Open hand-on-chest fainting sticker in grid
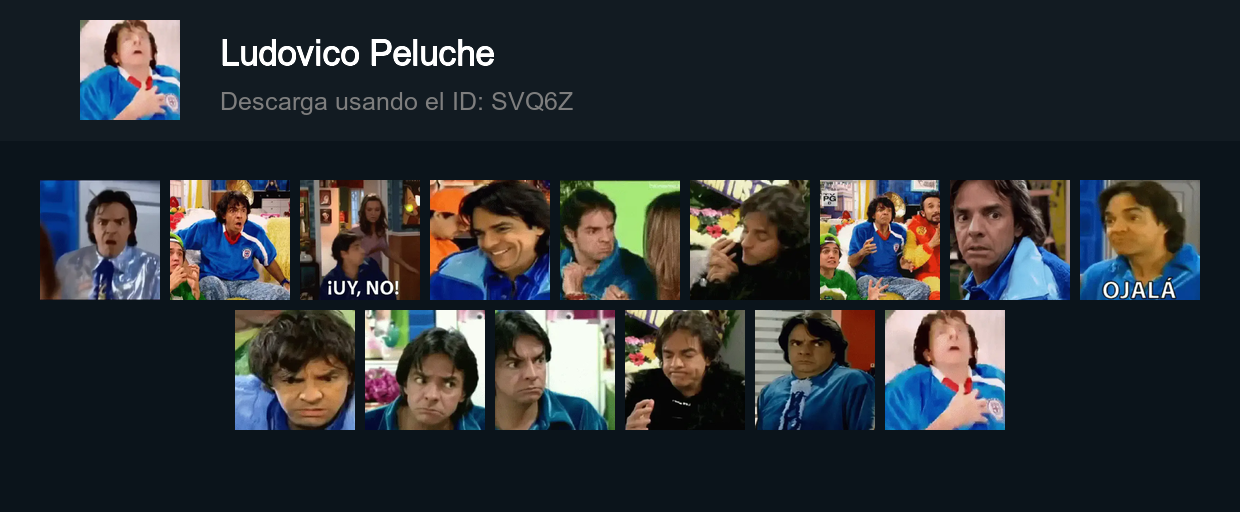1240x512 pixels. [x=945, y=370]
